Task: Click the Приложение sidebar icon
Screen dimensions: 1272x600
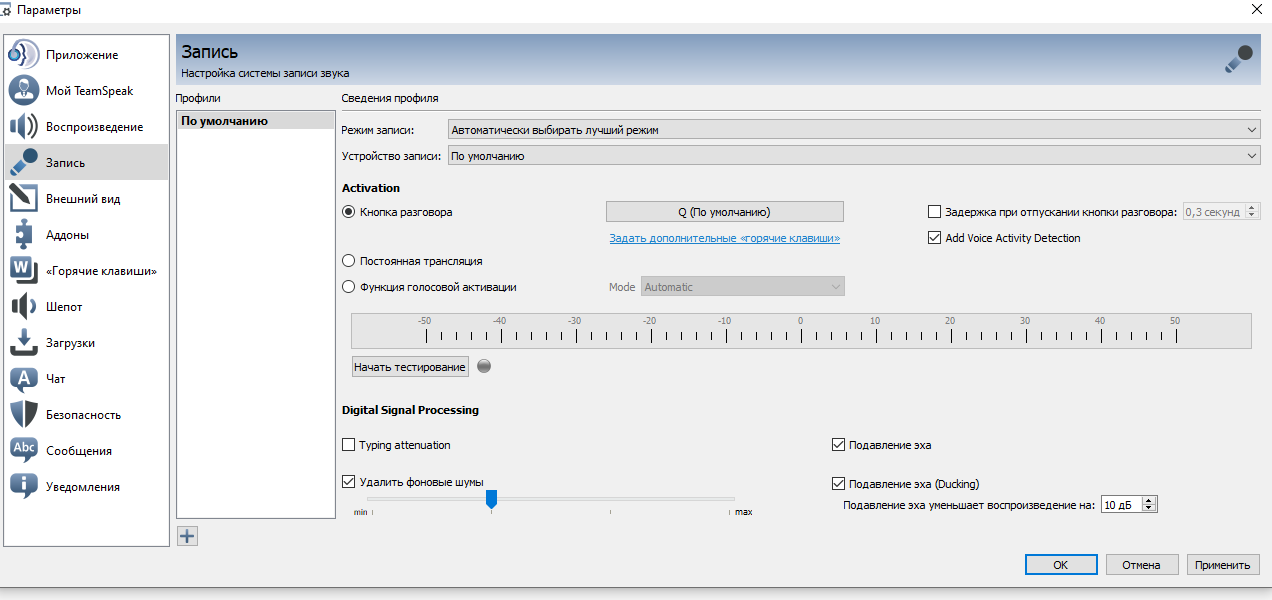Action: 24,55
